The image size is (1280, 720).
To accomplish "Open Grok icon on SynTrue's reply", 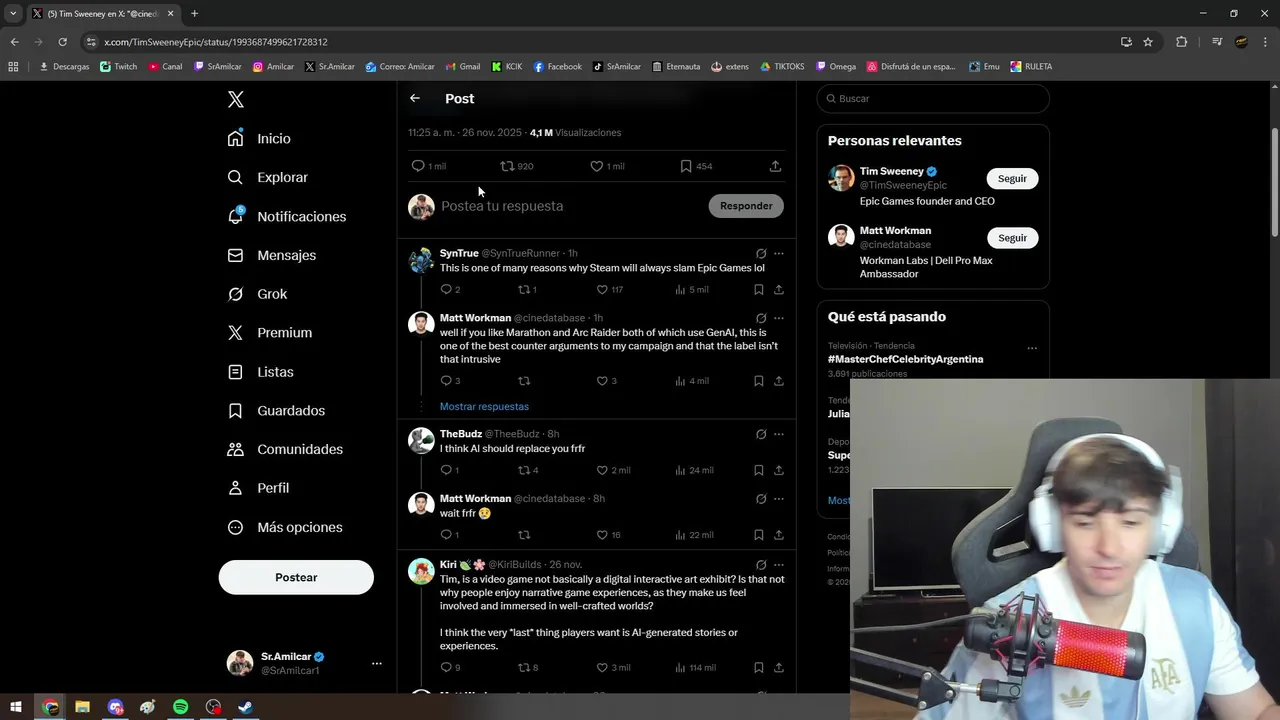I will [761, 254].
